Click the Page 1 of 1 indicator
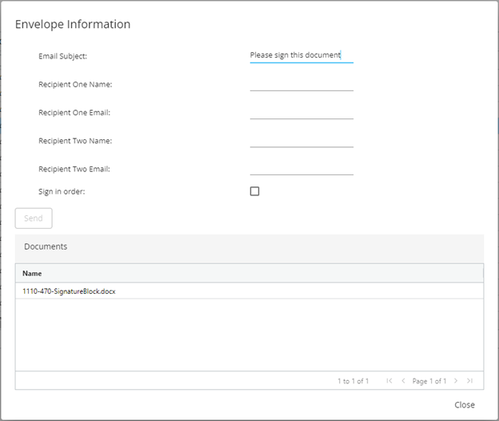The width and height of the screenshot is (499, 421). tap(429, 381)
